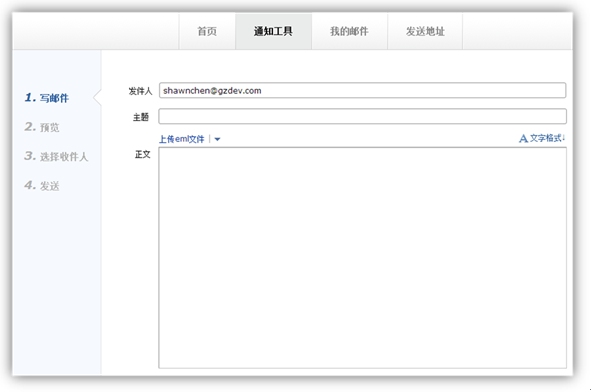591x392 pixels.
Task: Click the 正文 label
Action: [x=143, y=154]
